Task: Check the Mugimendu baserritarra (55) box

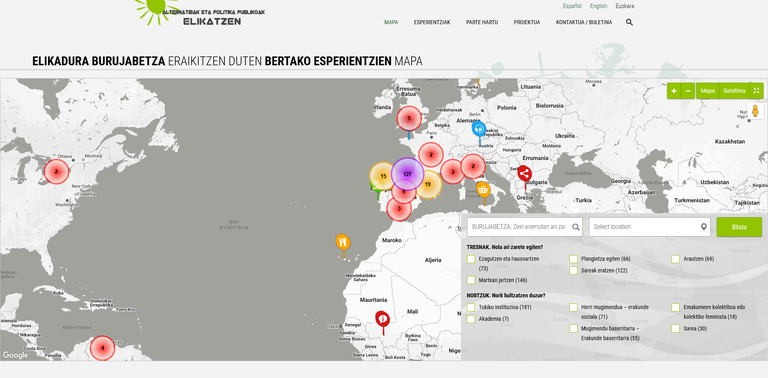Action: point(574,329)
